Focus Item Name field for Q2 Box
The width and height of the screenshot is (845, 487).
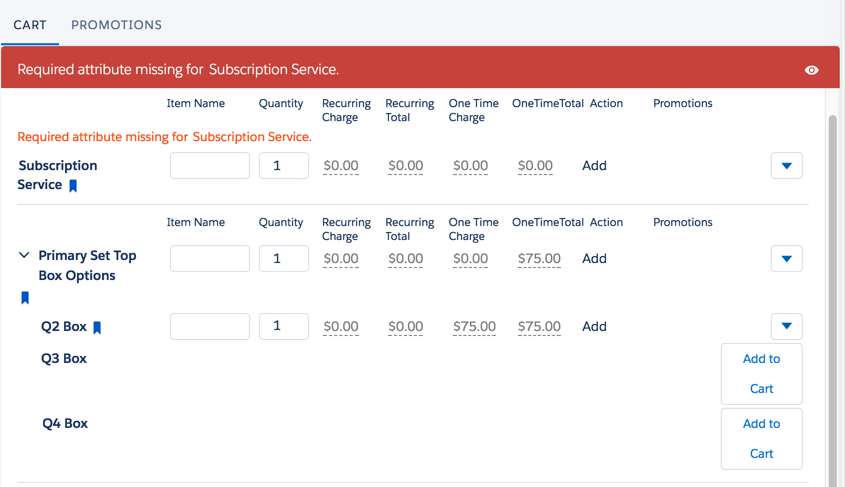click(210, 326)
